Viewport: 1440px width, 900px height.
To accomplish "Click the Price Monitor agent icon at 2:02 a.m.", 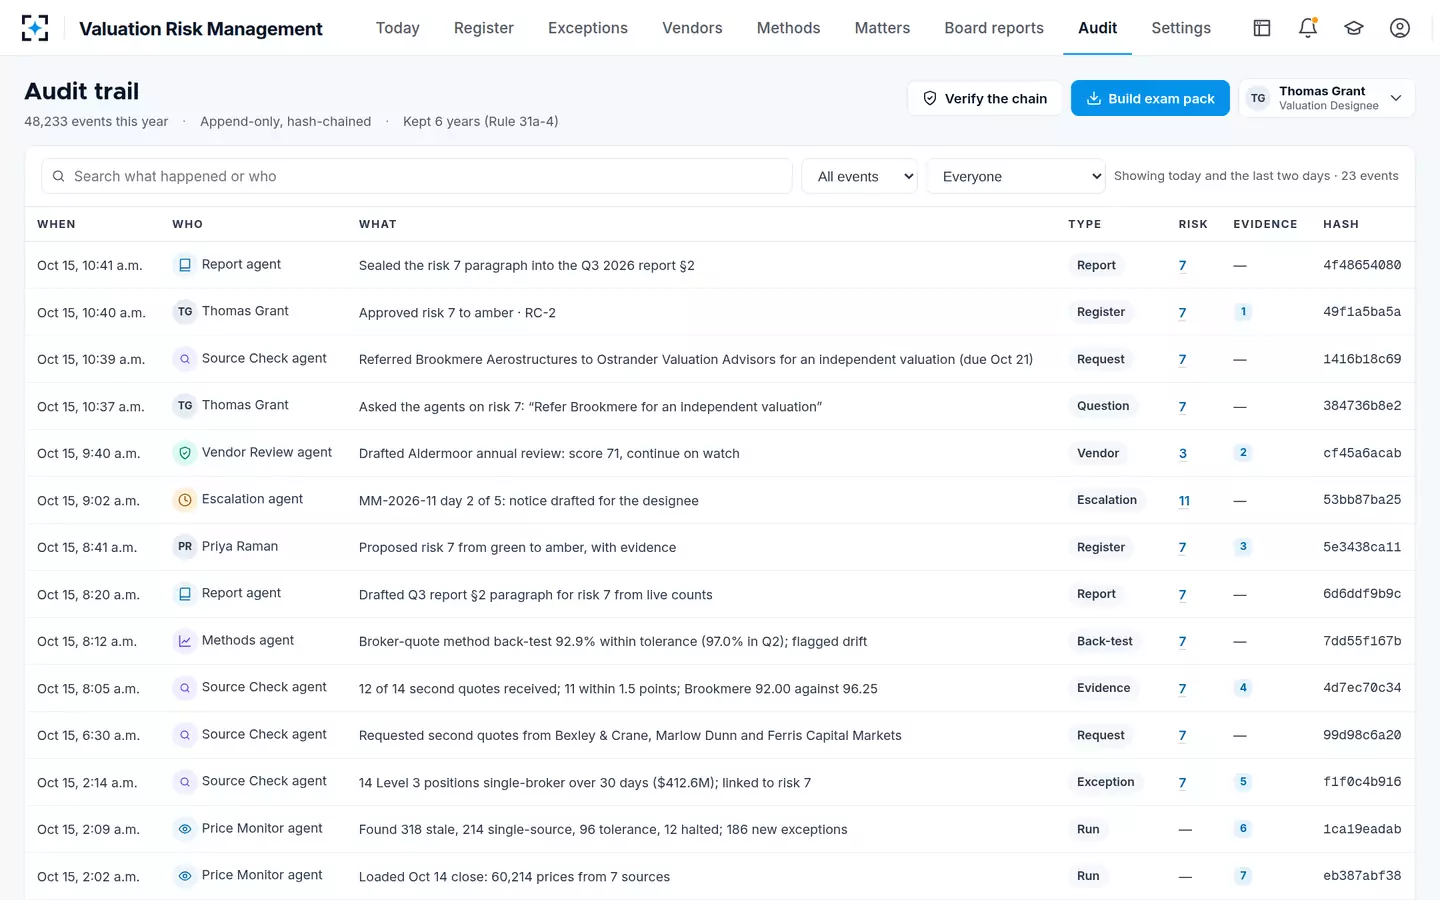I will 184,876.
